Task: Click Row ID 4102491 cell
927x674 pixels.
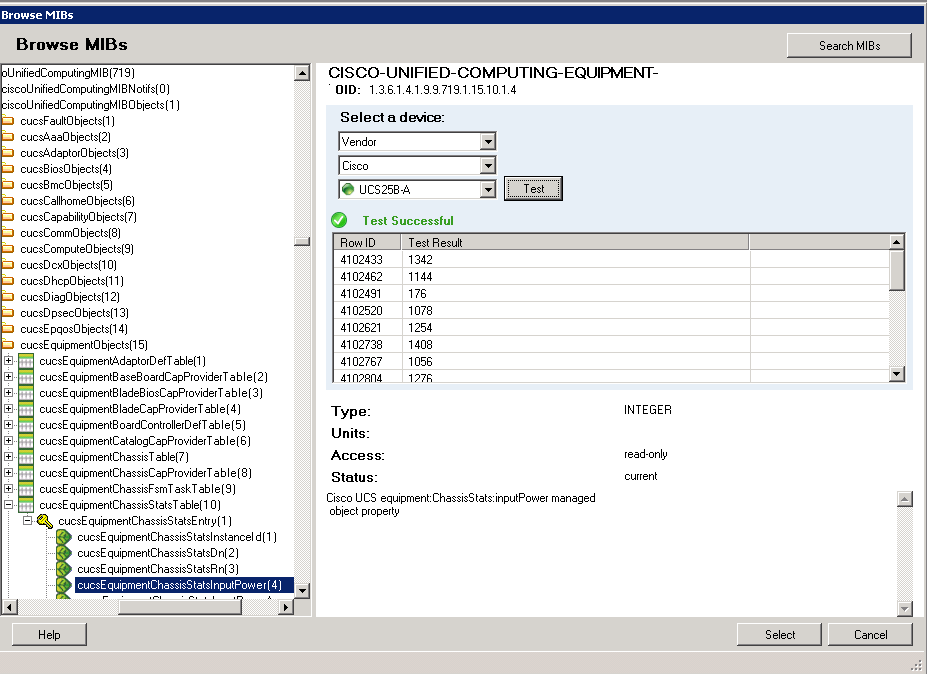Action: (x=368, y=294)
